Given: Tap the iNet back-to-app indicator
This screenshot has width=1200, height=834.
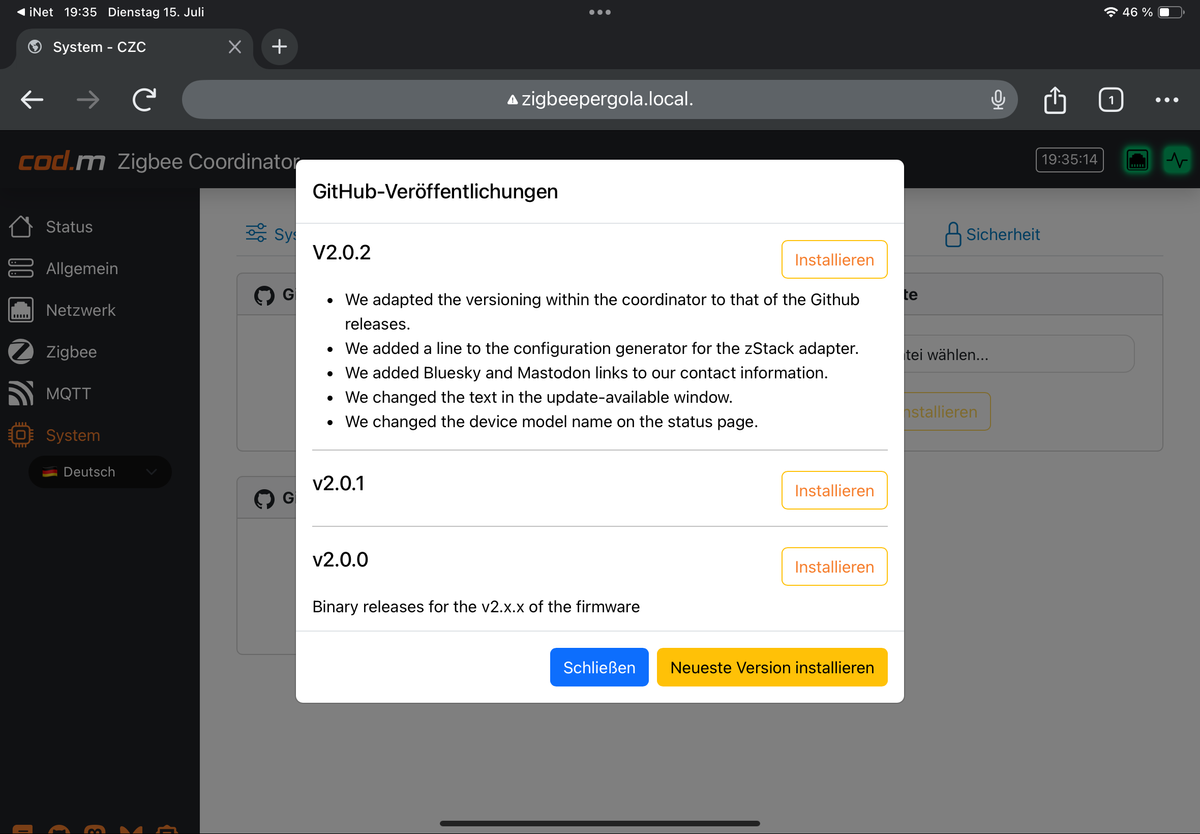Looking at the screenshot, I should [x=36, y=12].
